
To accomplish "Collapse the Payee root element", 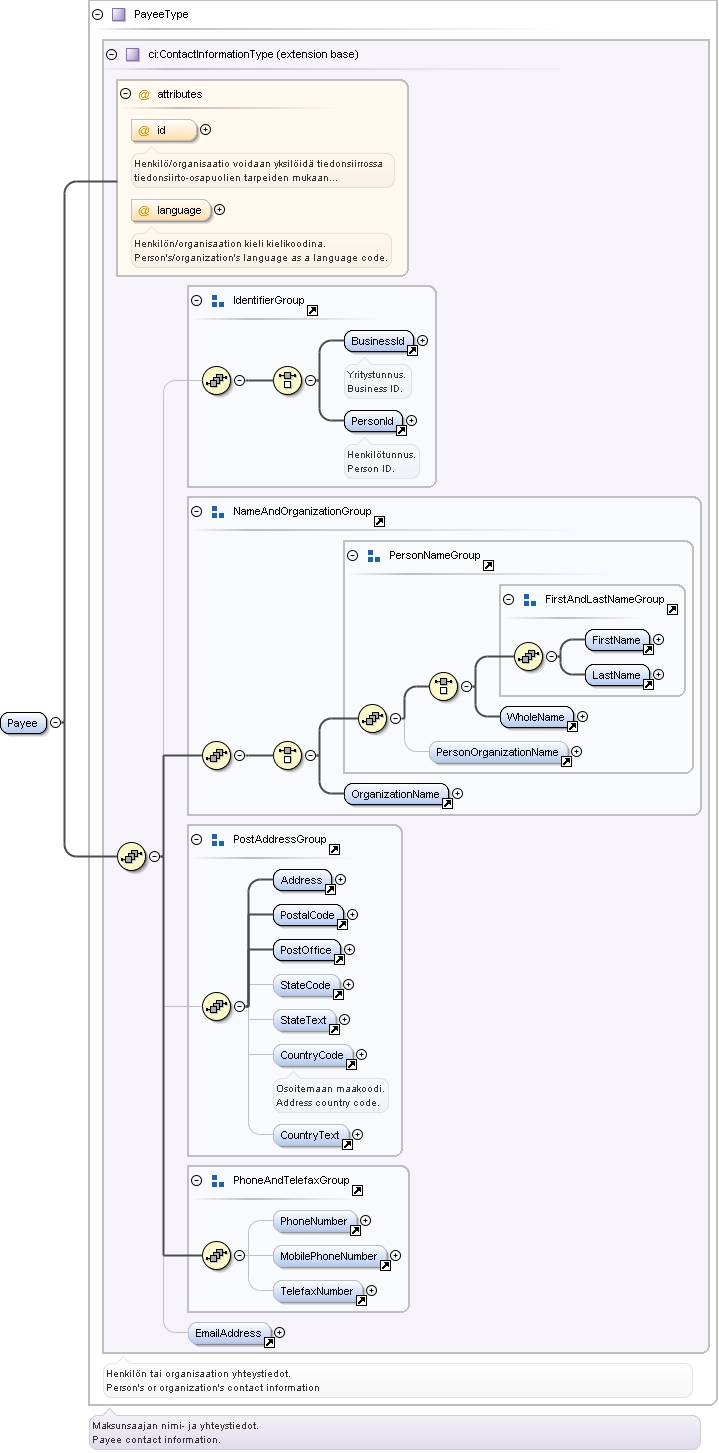I will [x=56, y=722].
